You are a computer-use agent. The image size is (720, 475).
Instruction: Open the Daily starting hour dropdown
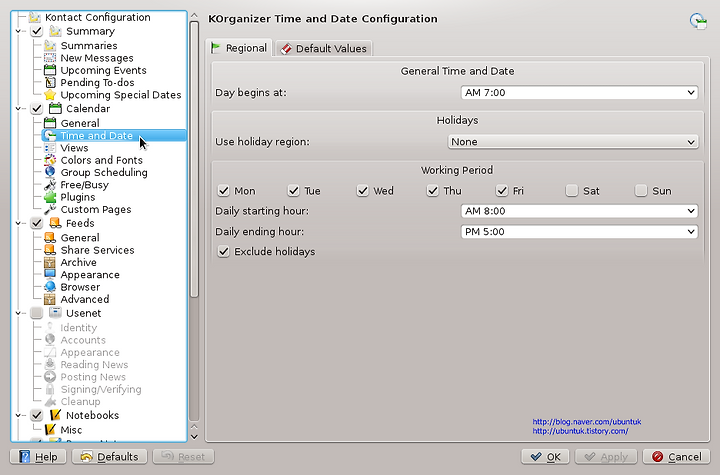pos(579,211)
